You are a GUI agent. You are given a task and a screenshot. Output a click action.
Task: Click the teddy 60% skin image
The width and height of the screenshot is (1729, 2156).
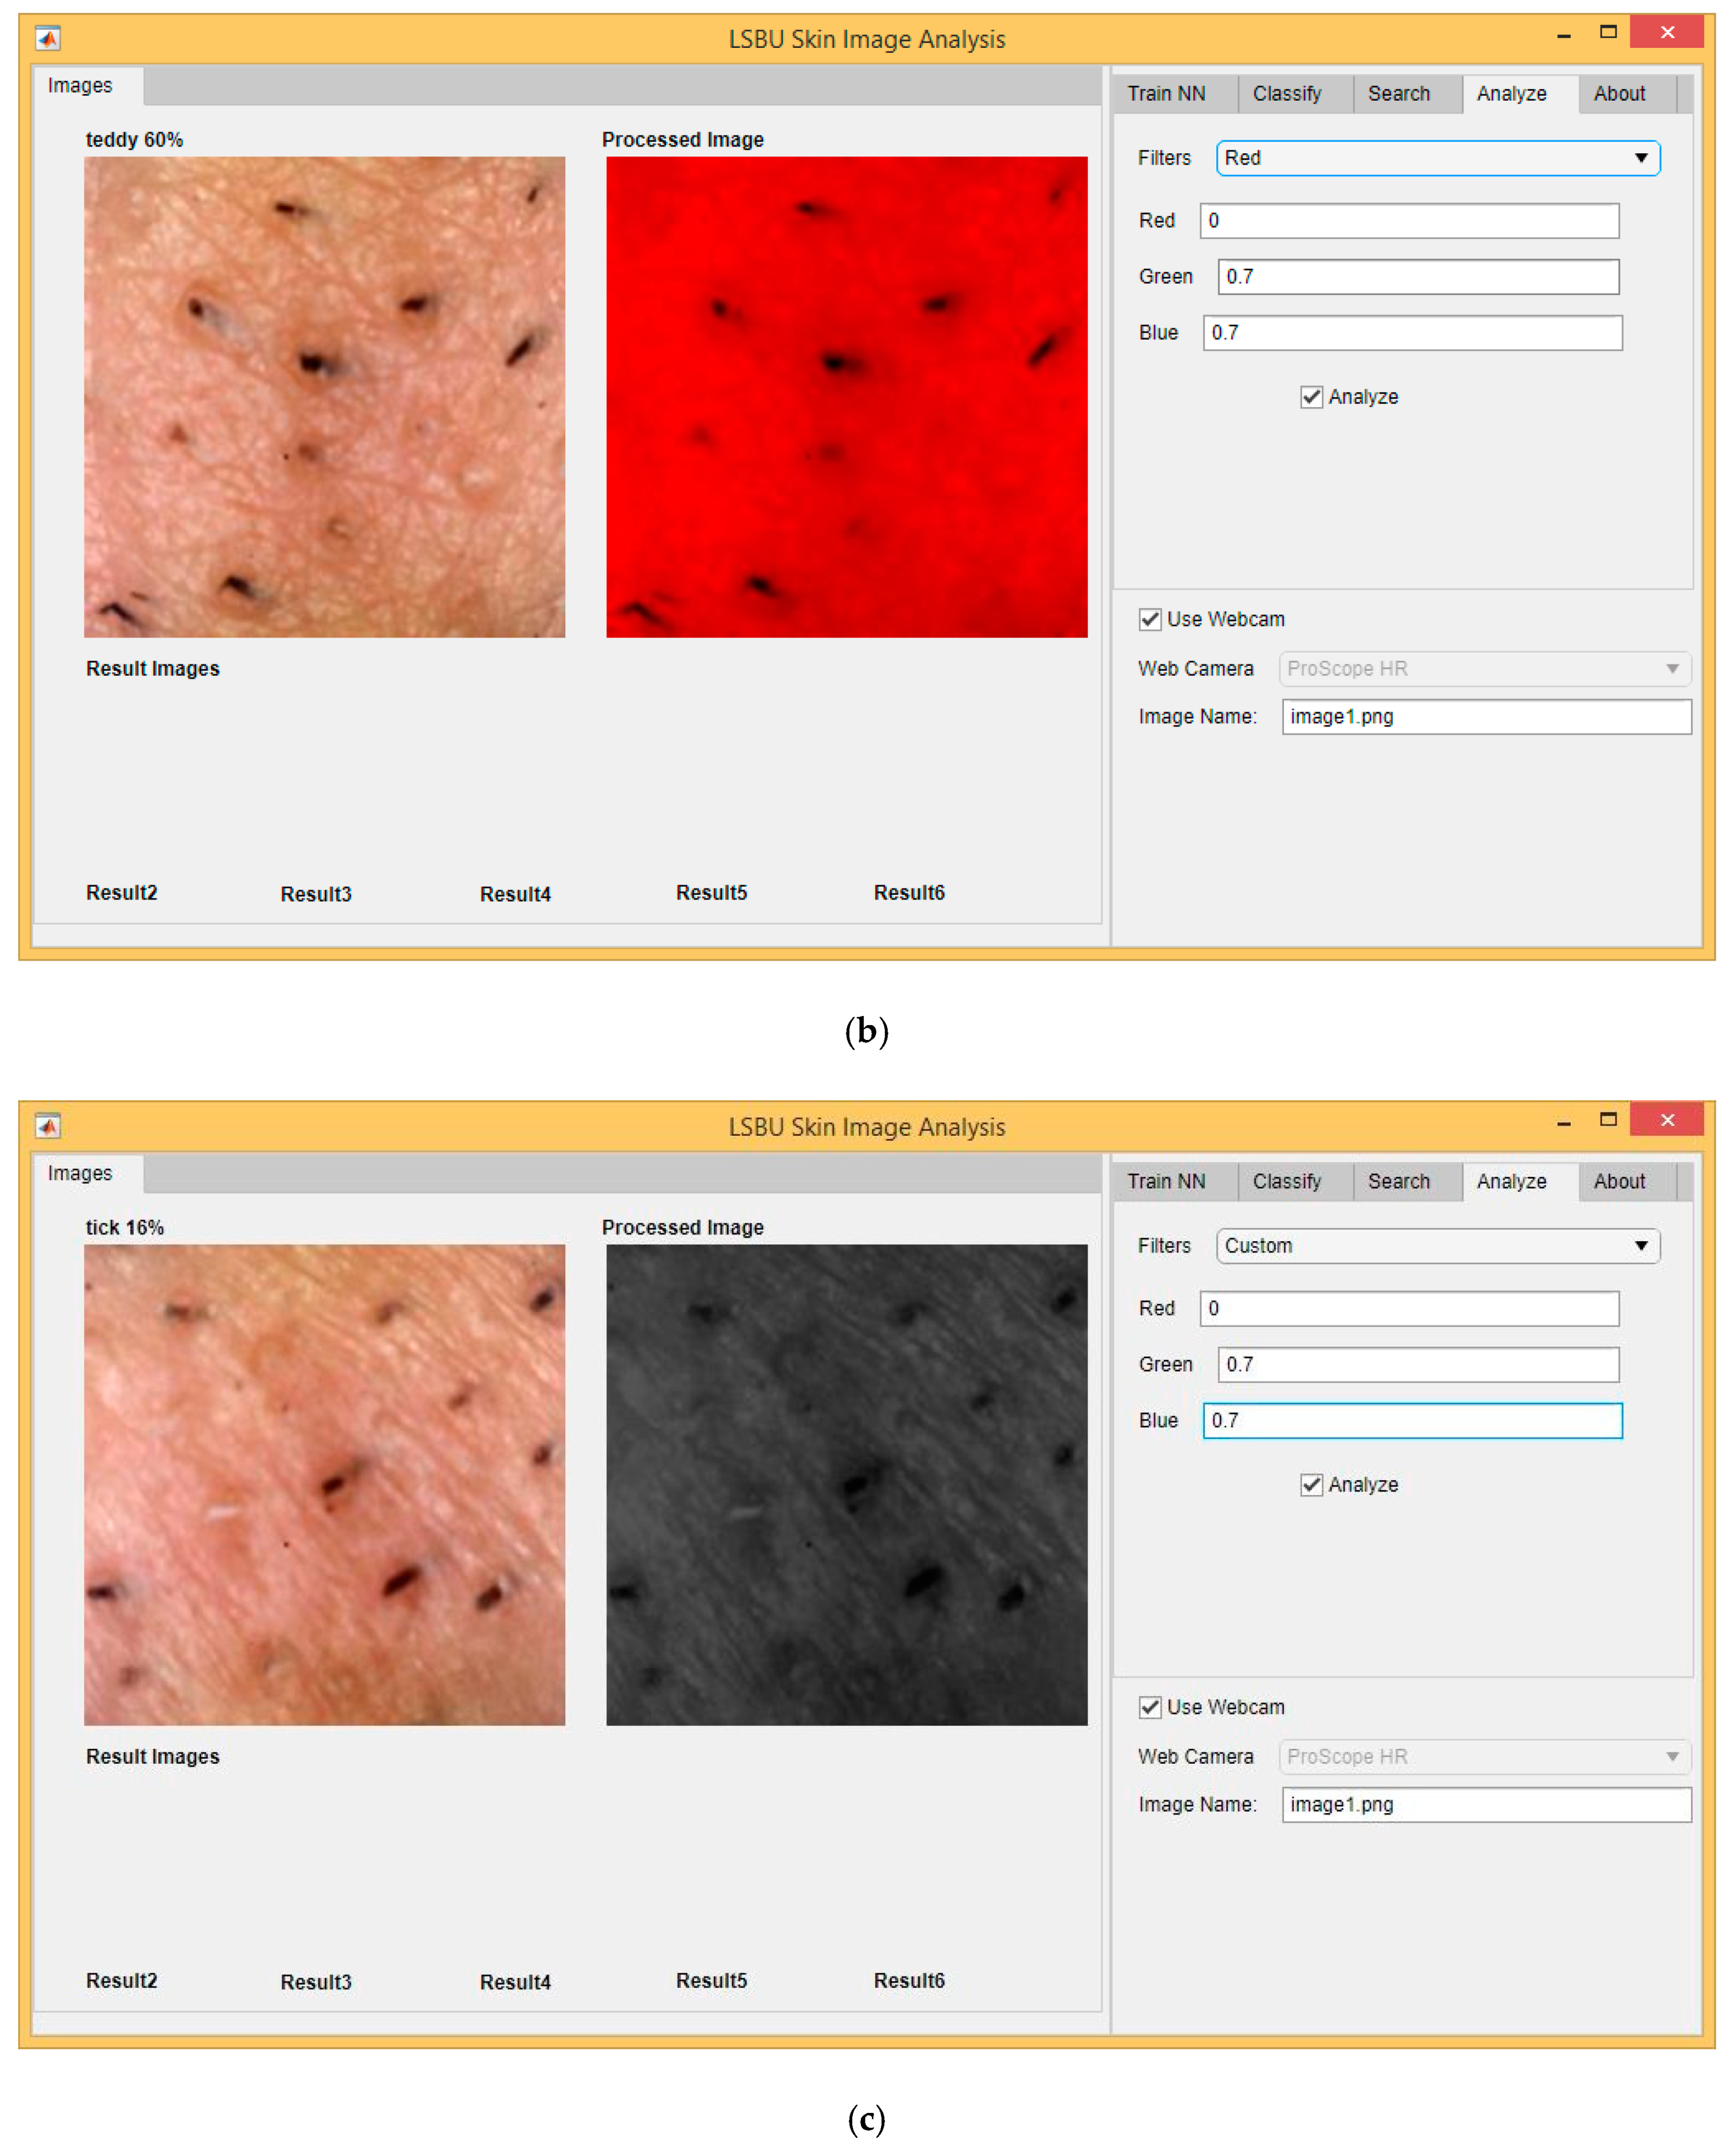tap(324, 395)
